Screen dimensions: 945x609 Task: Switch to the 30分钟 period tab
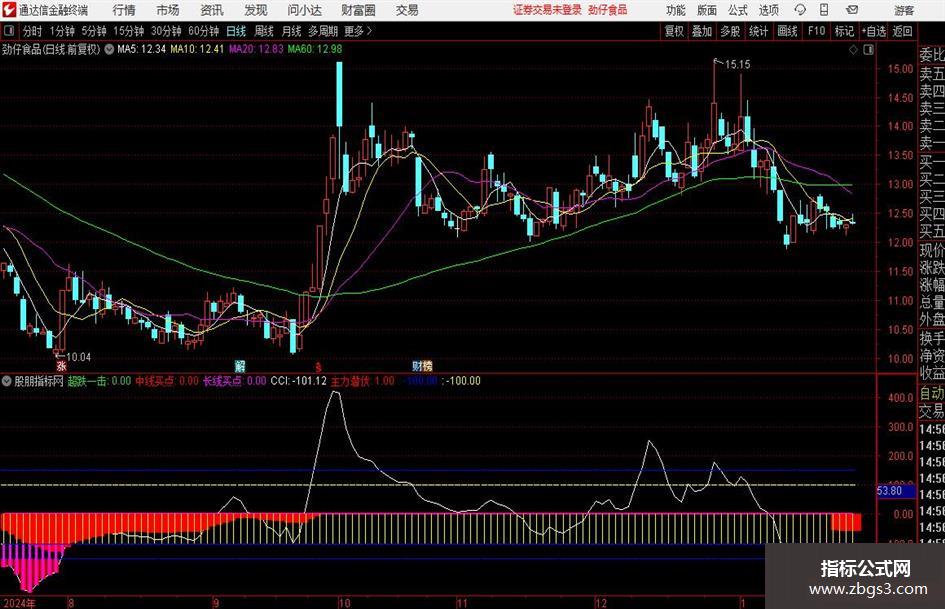[x=166, y=31]
